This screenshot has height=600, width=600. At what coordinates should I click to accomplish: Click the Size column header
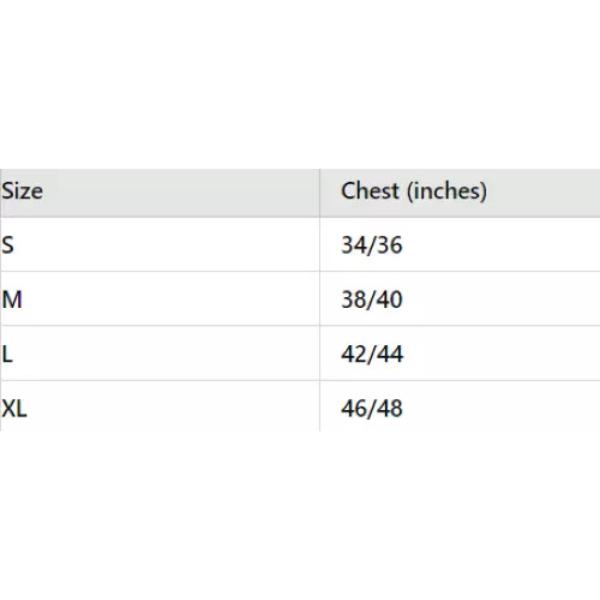tap(160, 193)
